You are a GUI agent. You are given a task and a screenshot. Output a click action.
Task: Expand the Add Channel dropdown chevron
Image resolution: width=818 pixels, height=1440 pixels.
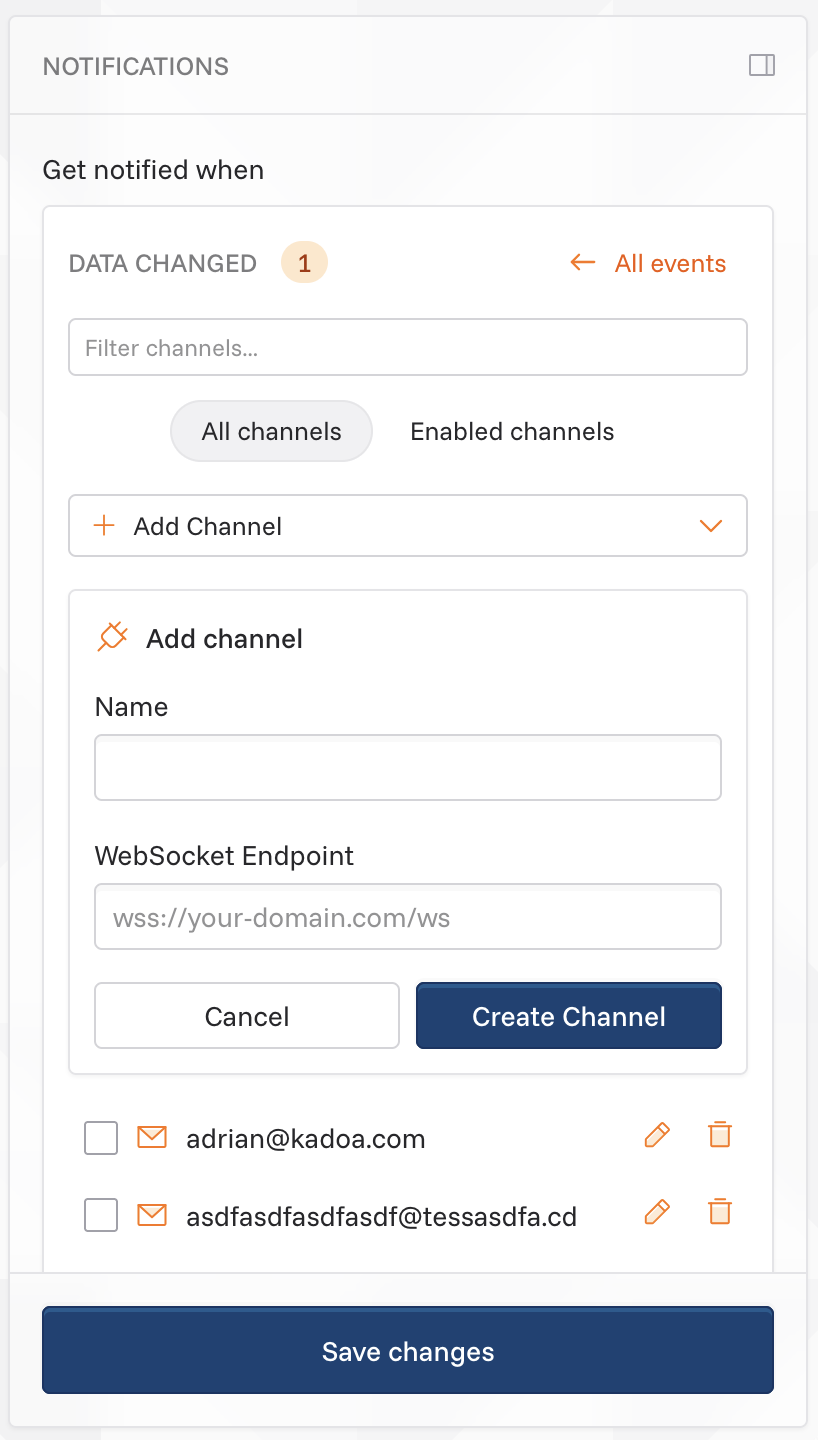click(x=711, y=526)
